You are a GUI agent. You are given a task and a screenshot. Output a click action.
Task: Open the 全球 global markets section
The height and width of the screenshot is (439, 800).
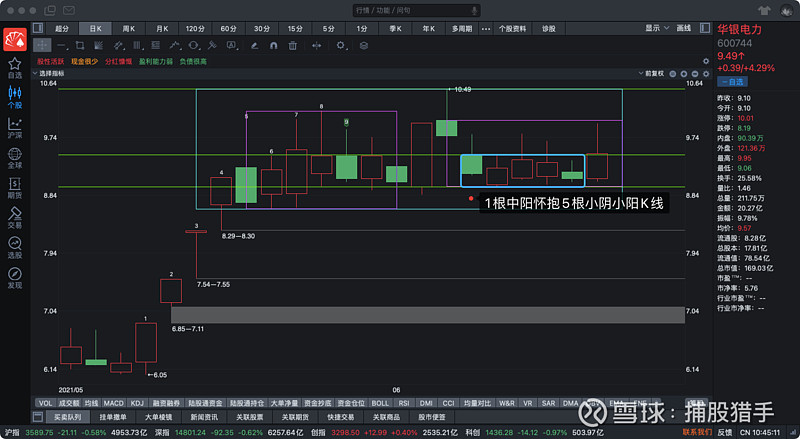(14, 158)
